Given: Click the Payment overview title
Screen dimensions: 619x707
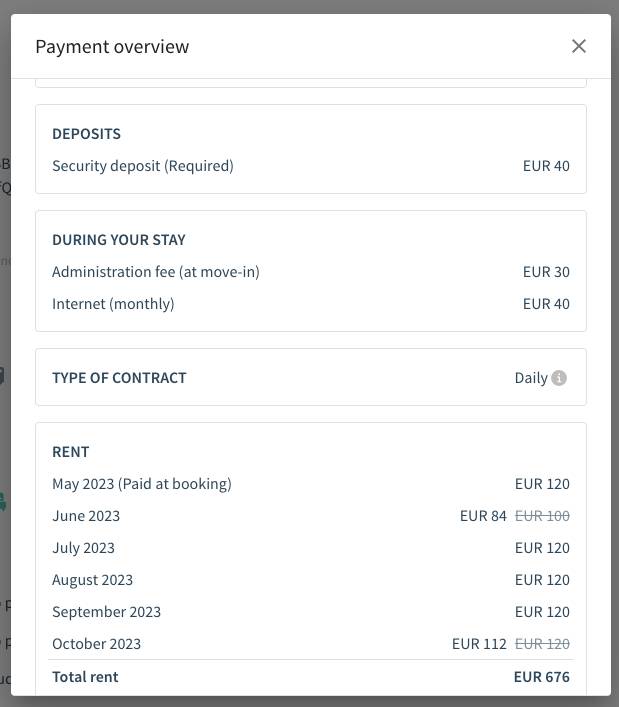Looking at the screenshot, I should [x=112, y=46].
